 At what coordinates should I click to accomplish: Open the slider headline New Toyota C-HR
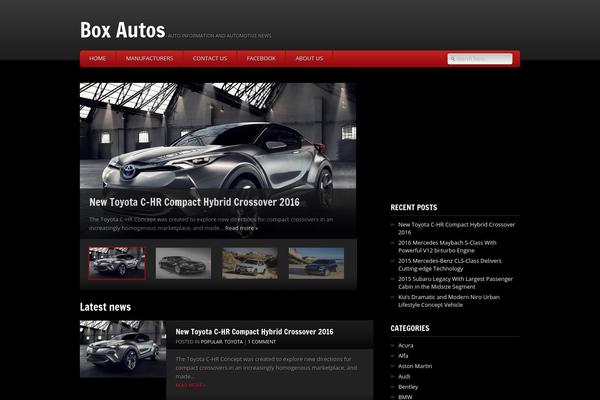pyautogui.click(x=194, y=202)
